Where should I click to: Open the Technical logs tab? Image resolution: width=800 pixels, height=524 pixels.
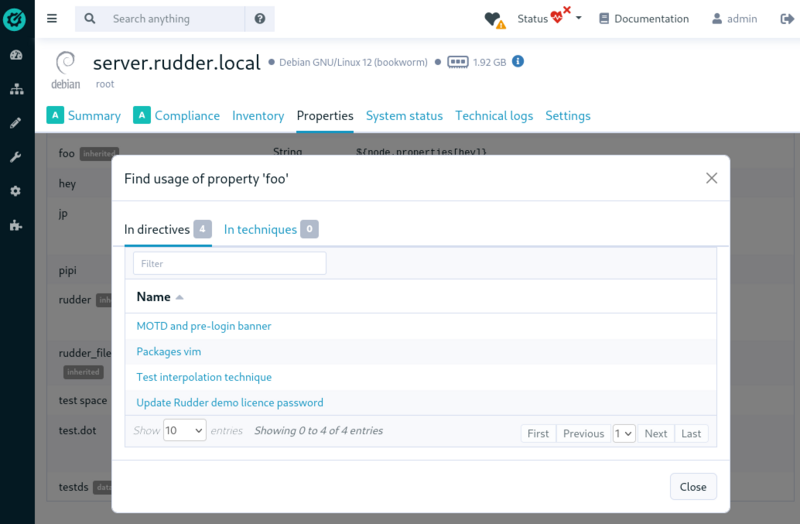coord(494,116)
